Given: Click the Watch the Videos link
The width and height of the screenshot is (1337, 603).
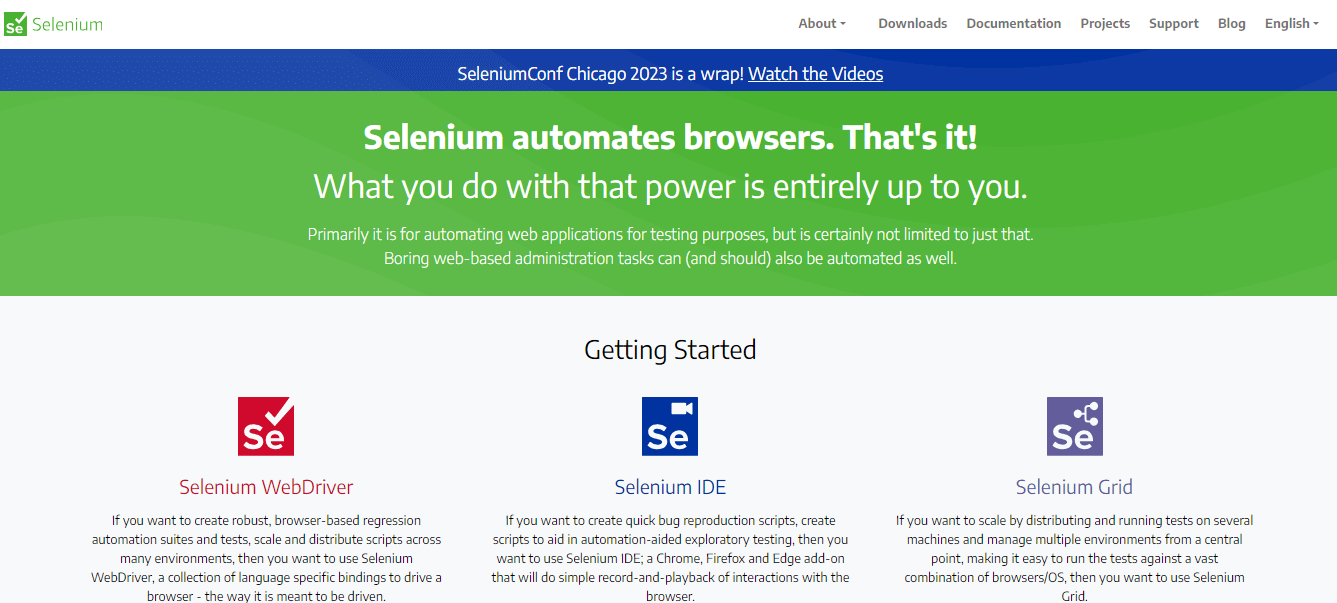Looking at the screenshot, I should tap(815, 73).
